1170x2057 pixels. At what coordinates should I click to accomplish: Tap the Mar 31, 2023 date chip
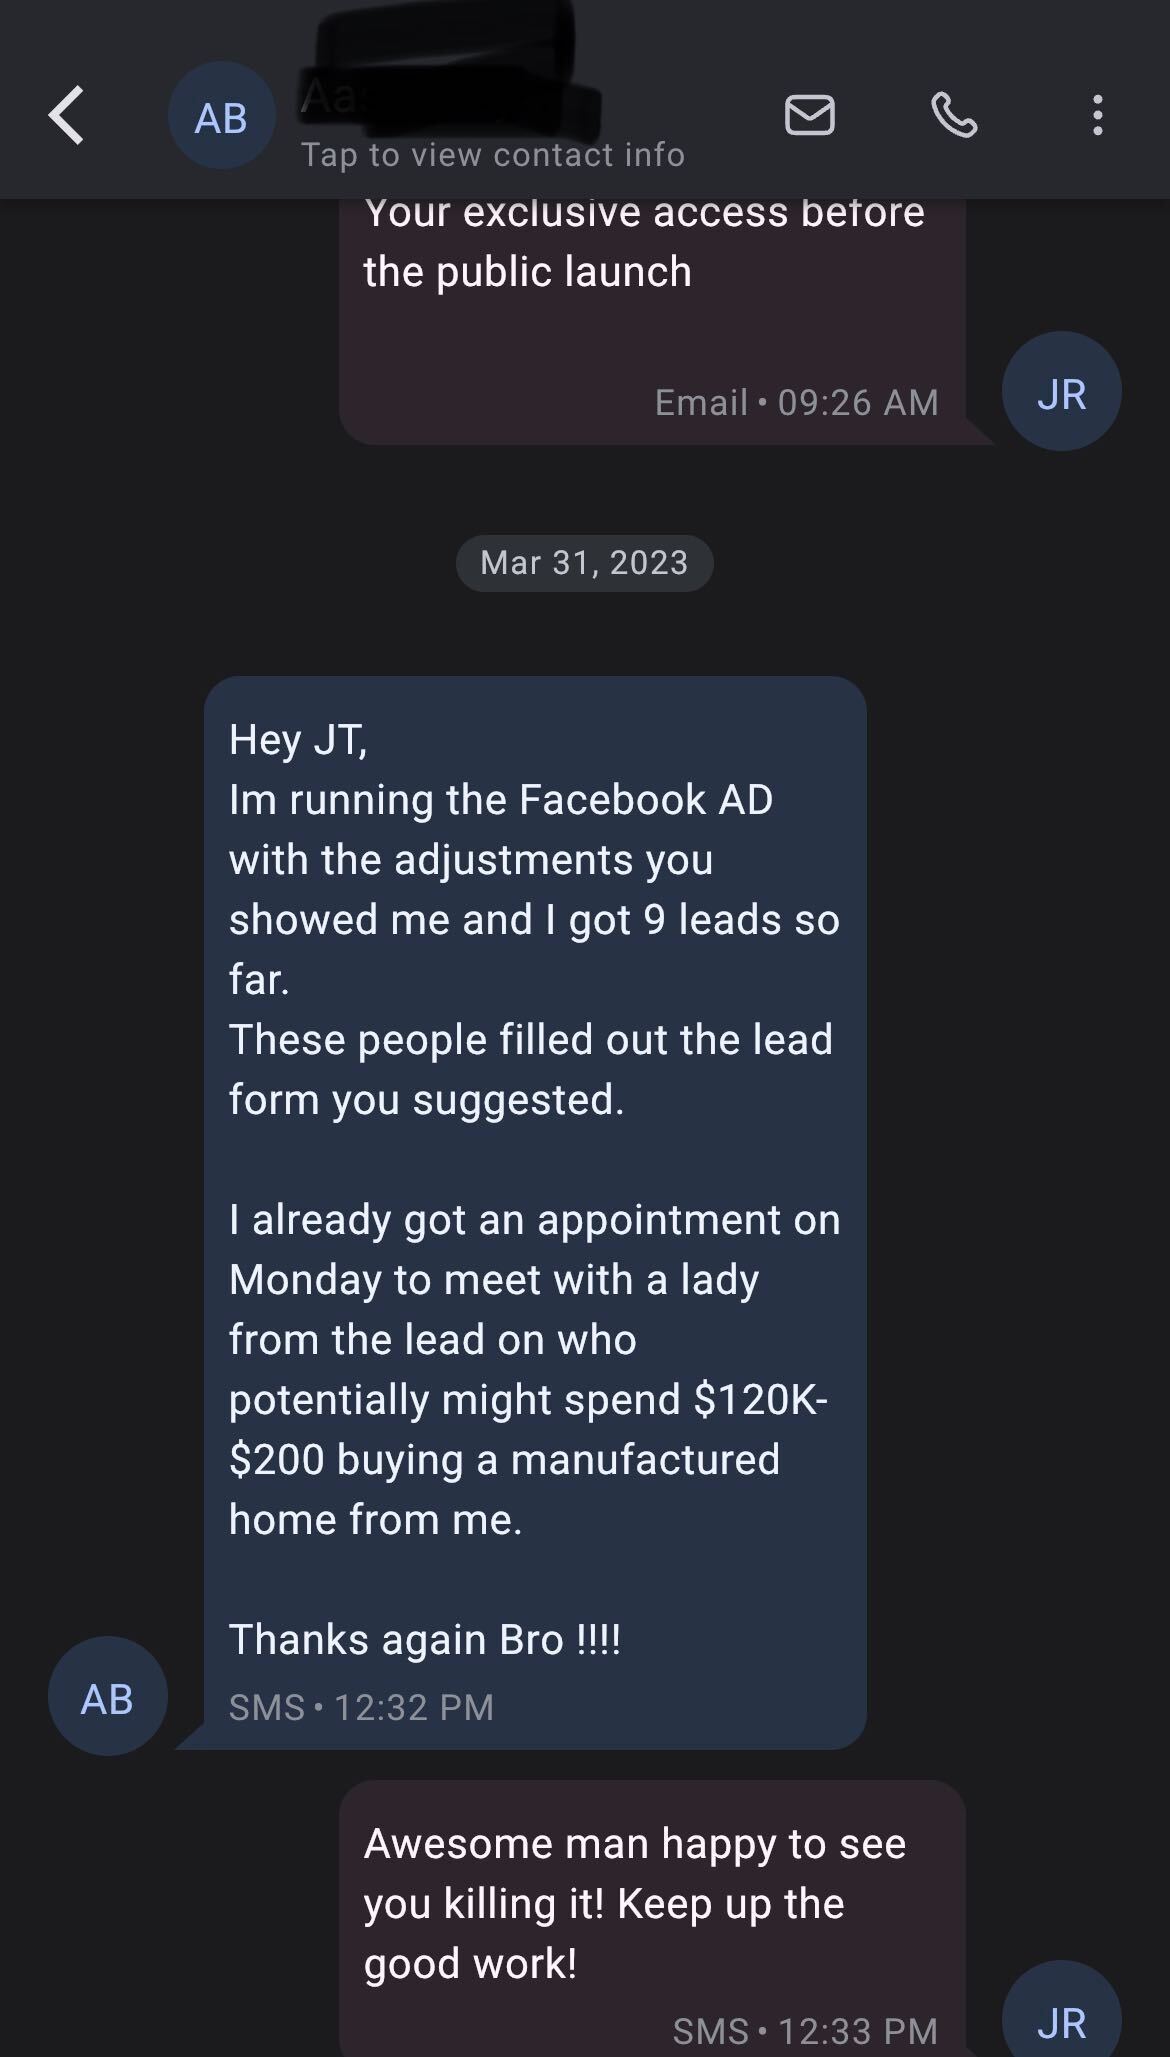pyautogui.click(x=584, y=563)
